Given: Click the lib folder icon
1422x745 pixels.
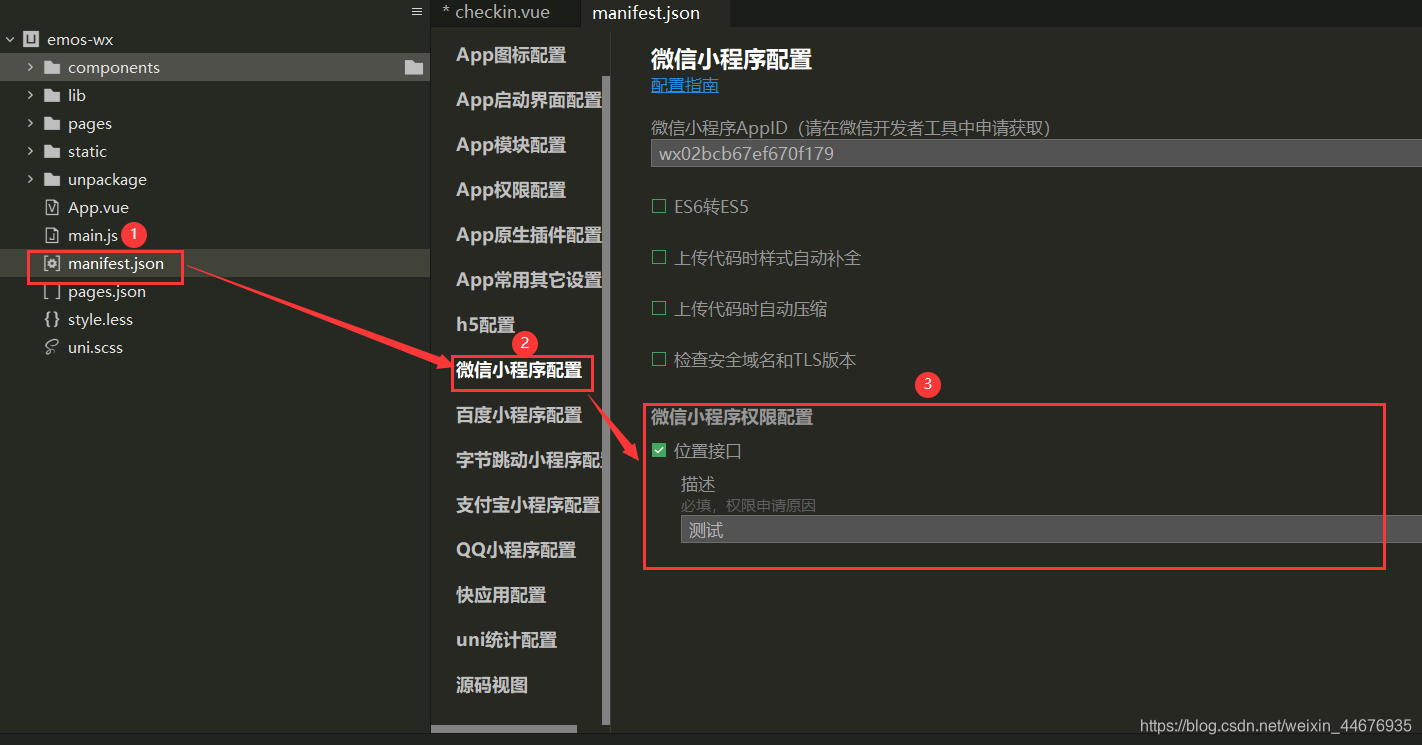Looking at the screenshot, I should coord(52,96).
